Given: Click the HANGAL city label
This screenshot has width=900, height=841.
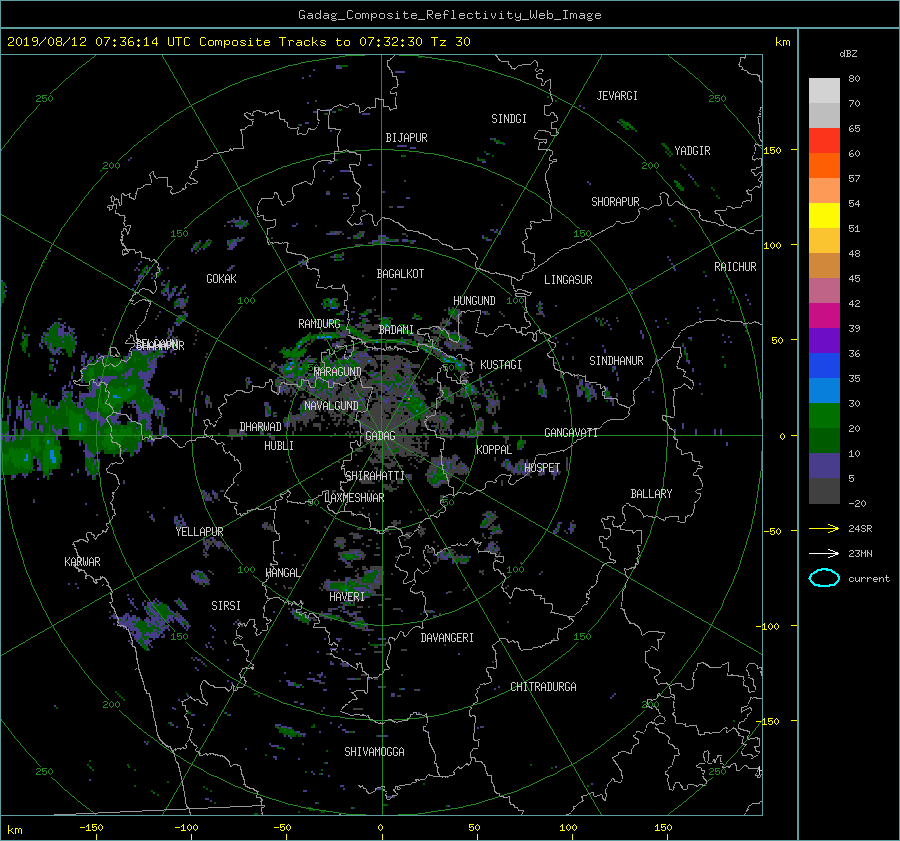Looking at the screenshot, I should (x=282, y=573).
